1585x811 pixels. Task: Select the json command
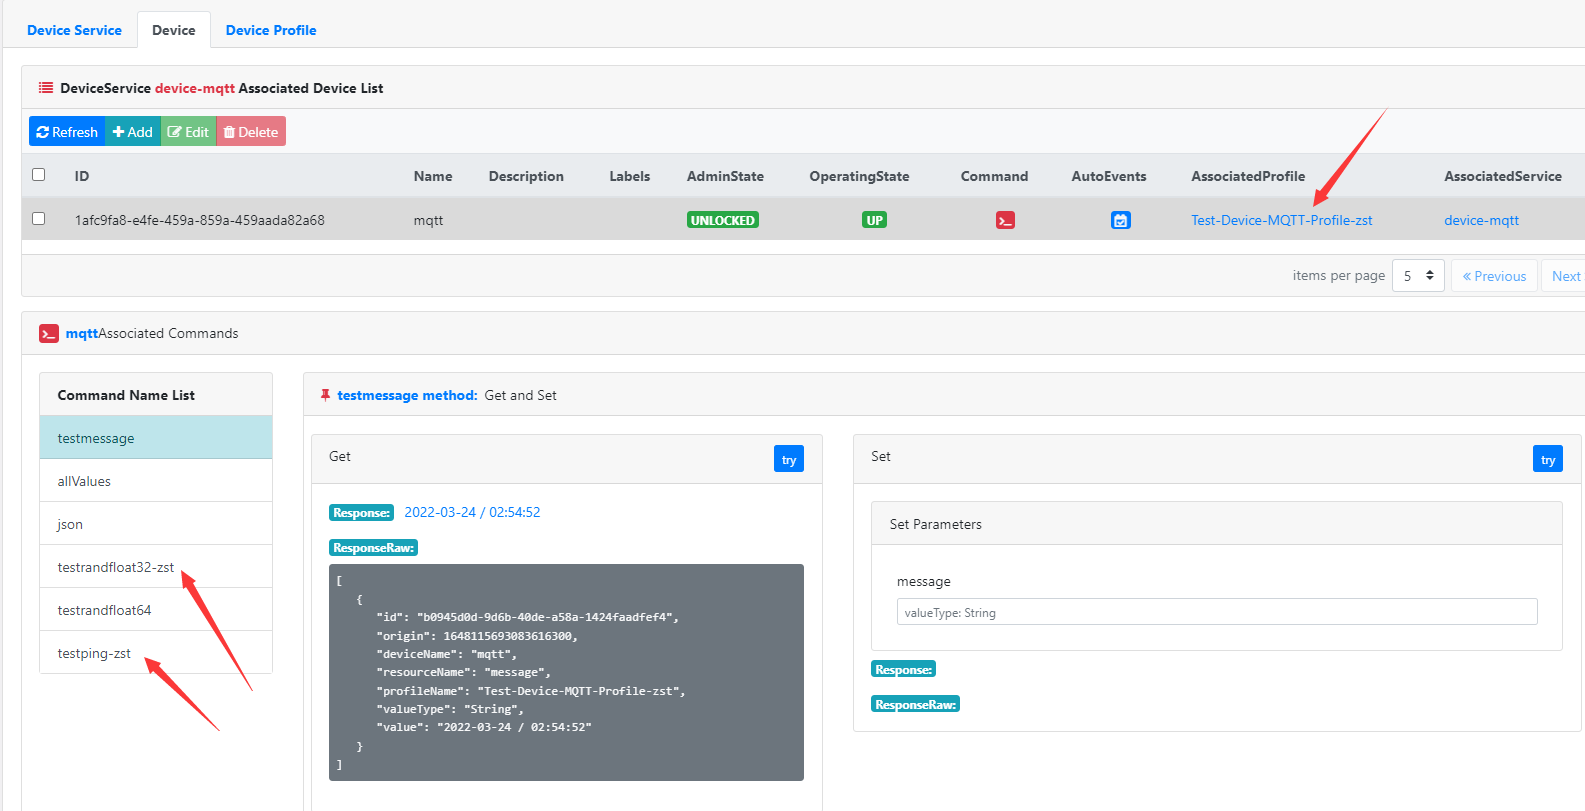(x=156, y=524)
